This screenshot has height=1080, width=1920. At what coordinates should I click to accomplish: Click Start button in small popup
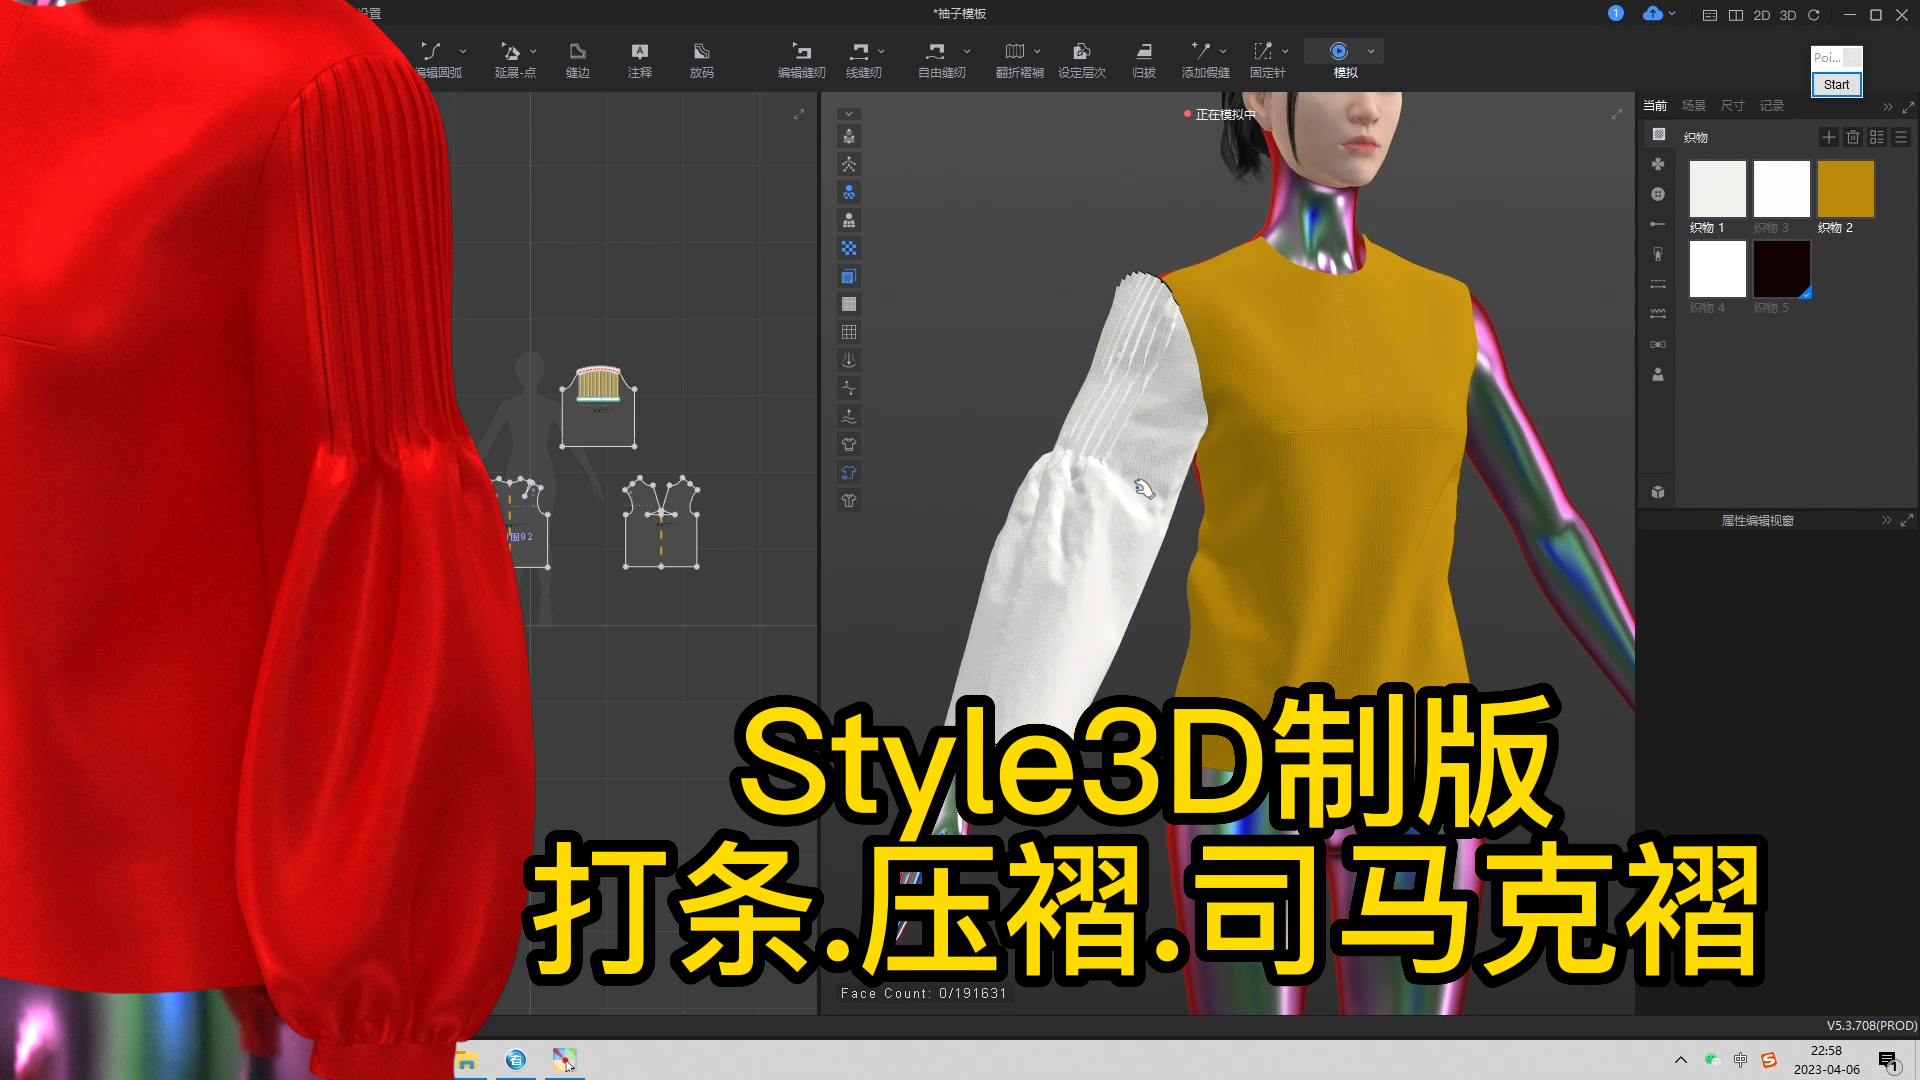pyautogui.click(x=1836, y=85)
